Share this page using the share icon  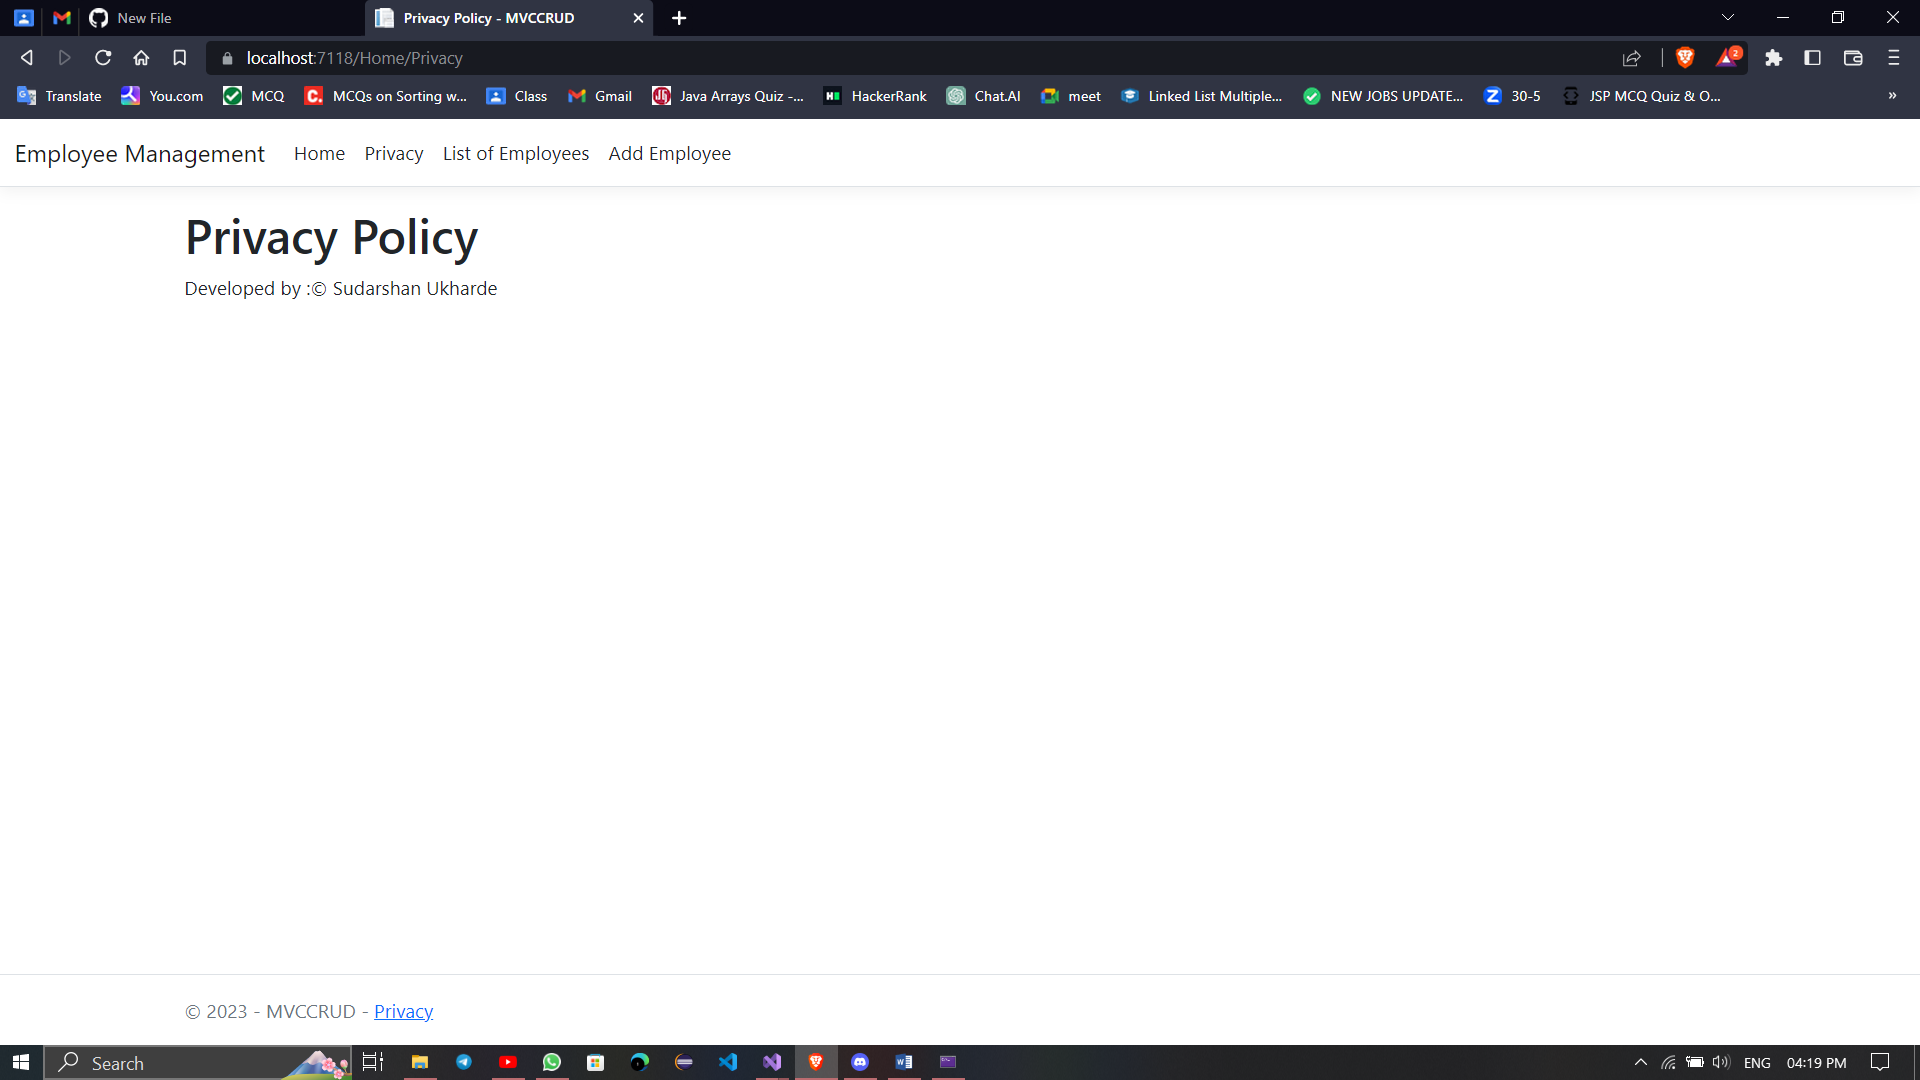(x=1632, y=58)
